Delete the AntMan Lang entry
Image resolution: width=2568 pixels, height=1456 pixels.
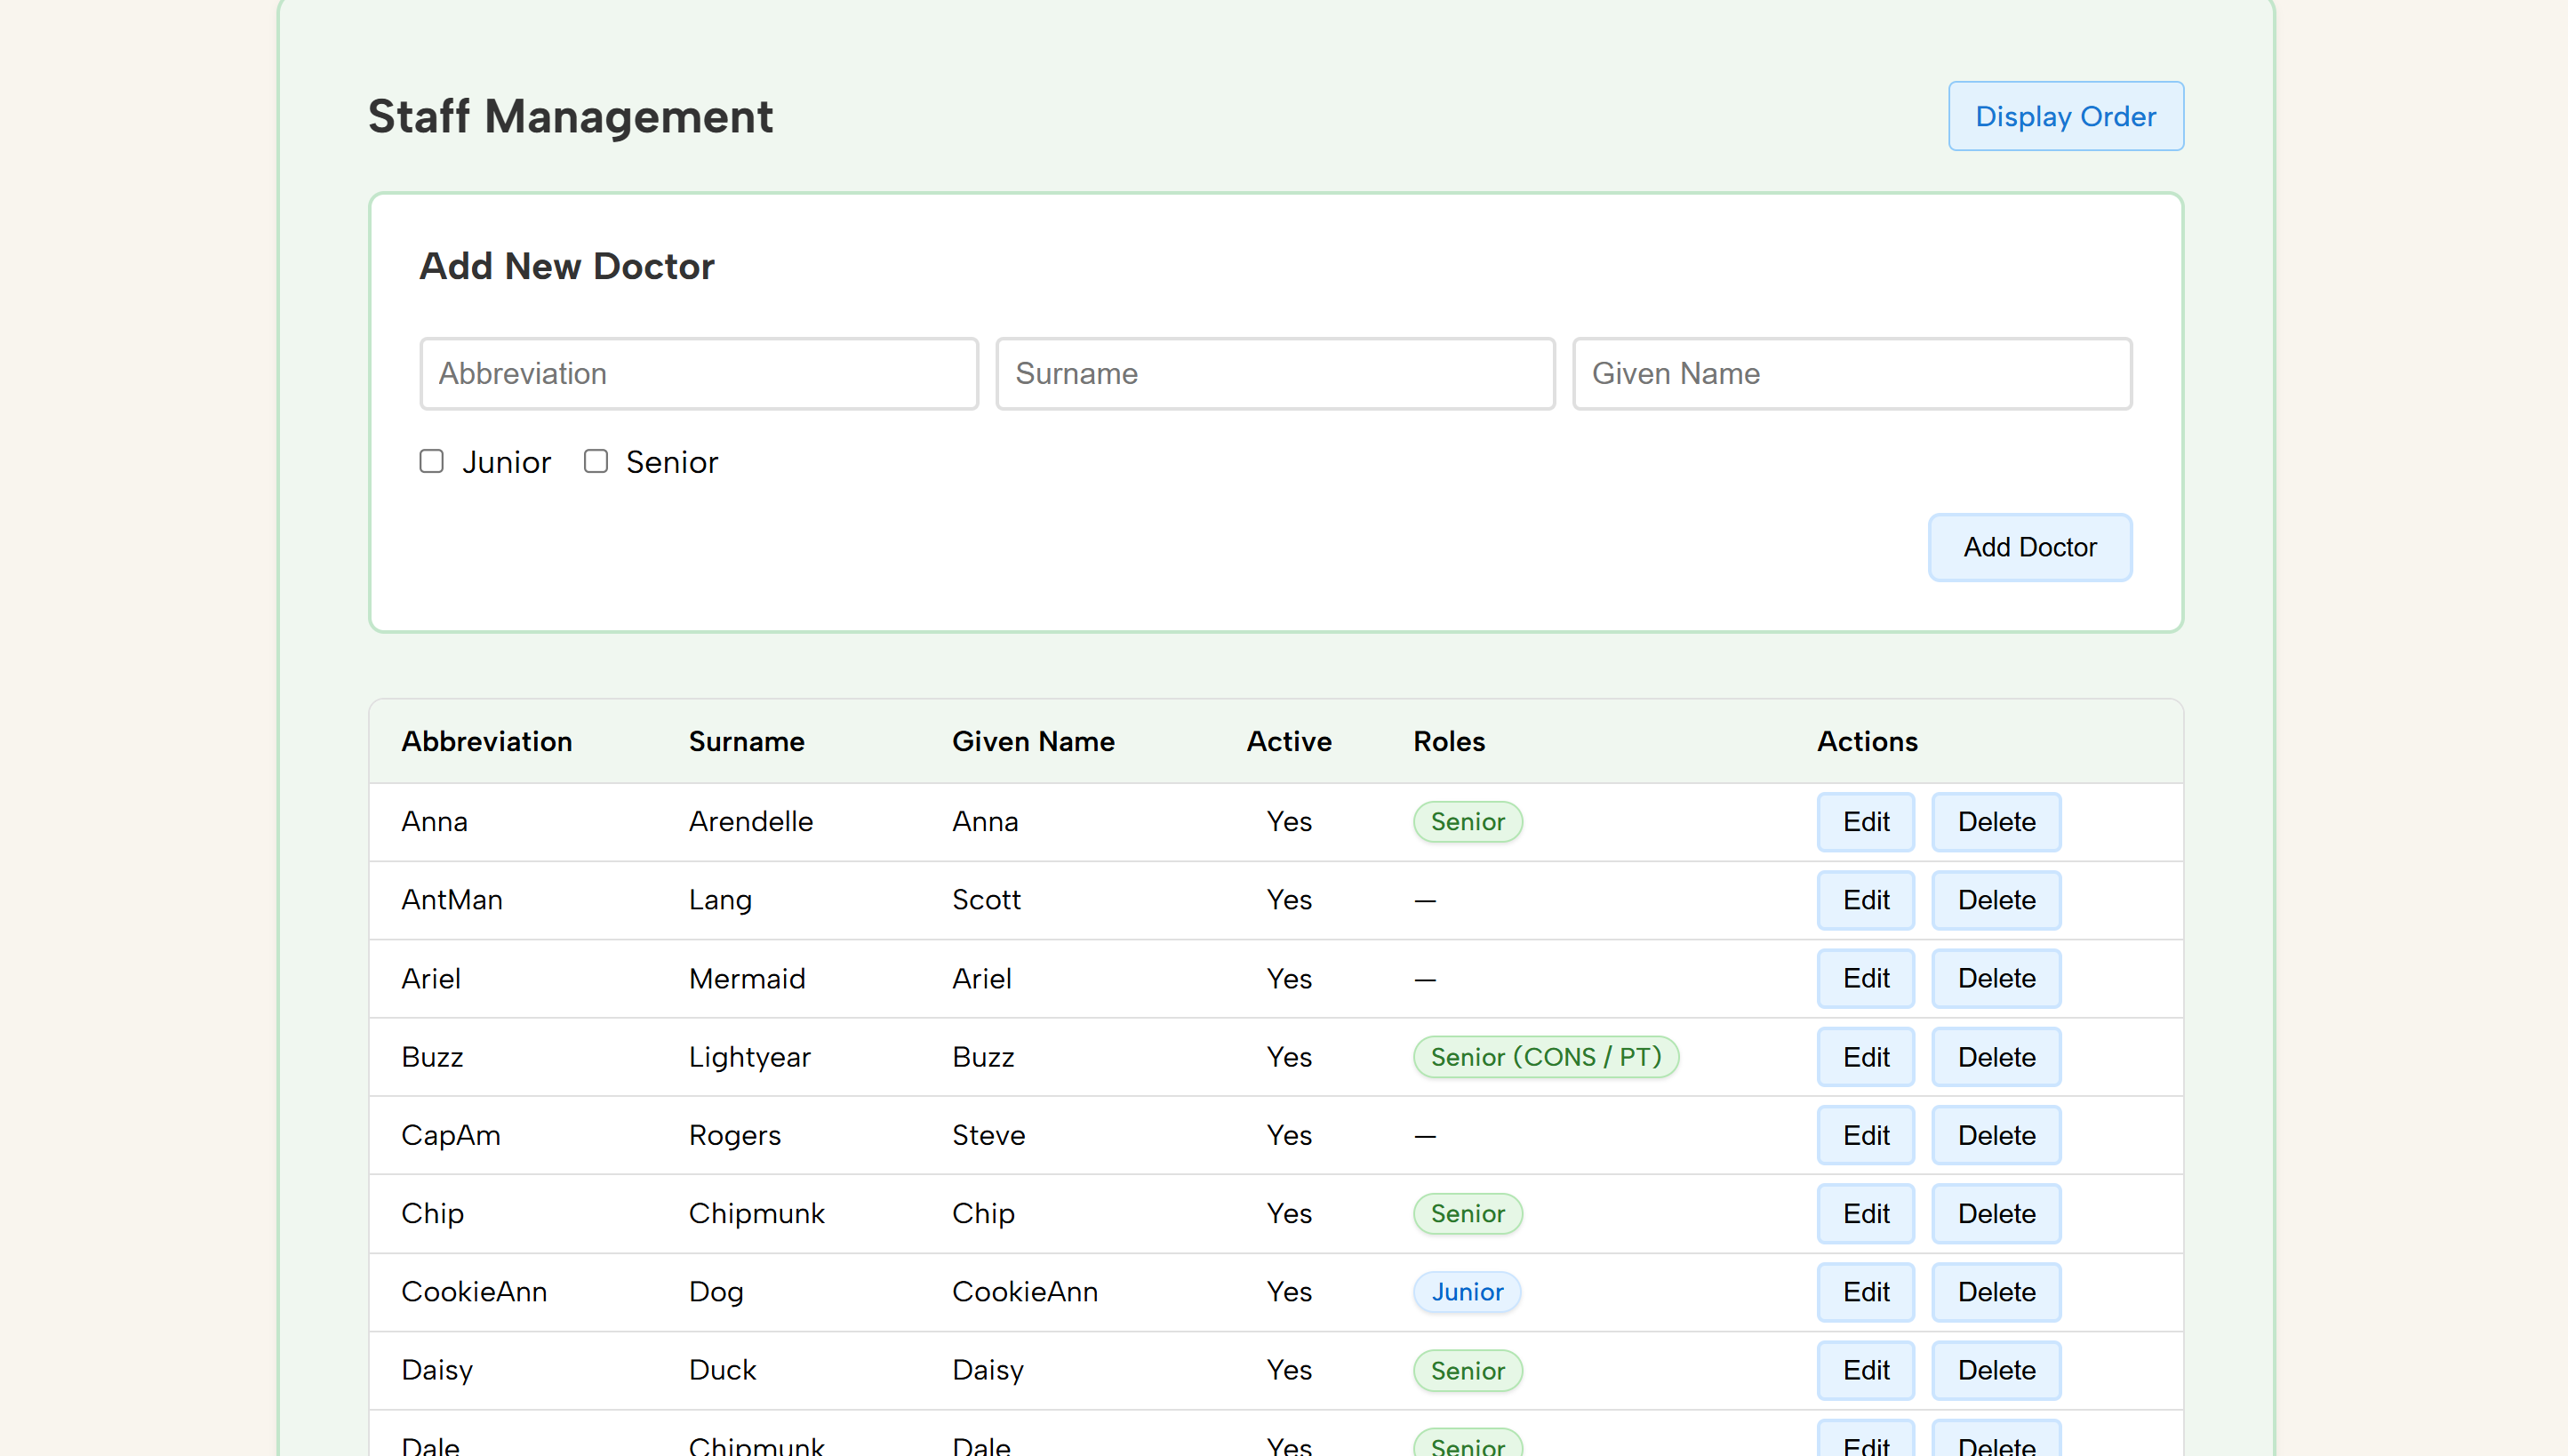(1996, 900)
